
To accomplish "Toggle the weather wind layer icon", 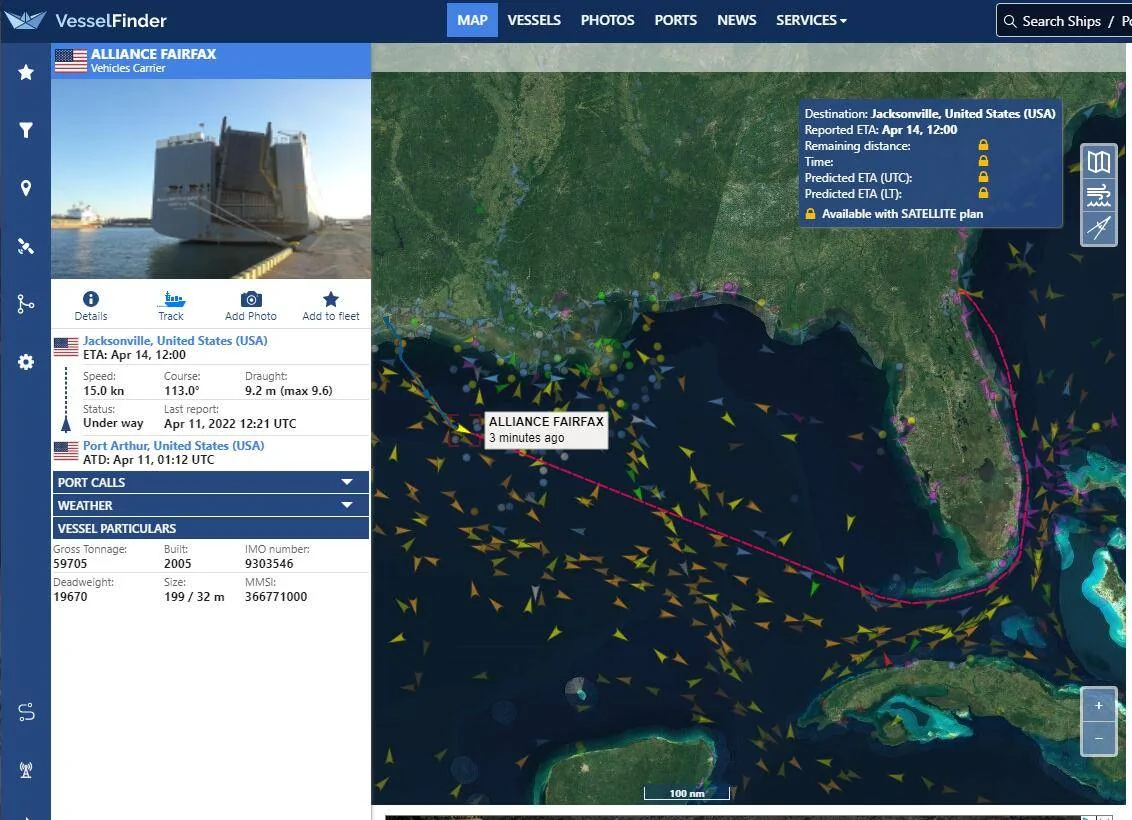I will (x=1099, y=195).
